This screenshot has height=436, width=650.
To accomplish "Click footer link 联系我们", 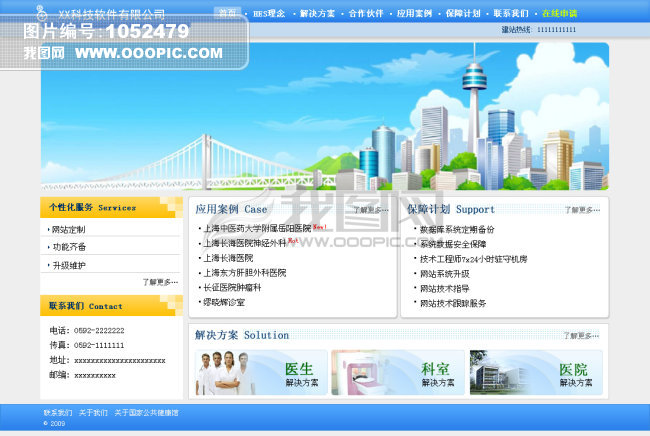I will [58, 413].
